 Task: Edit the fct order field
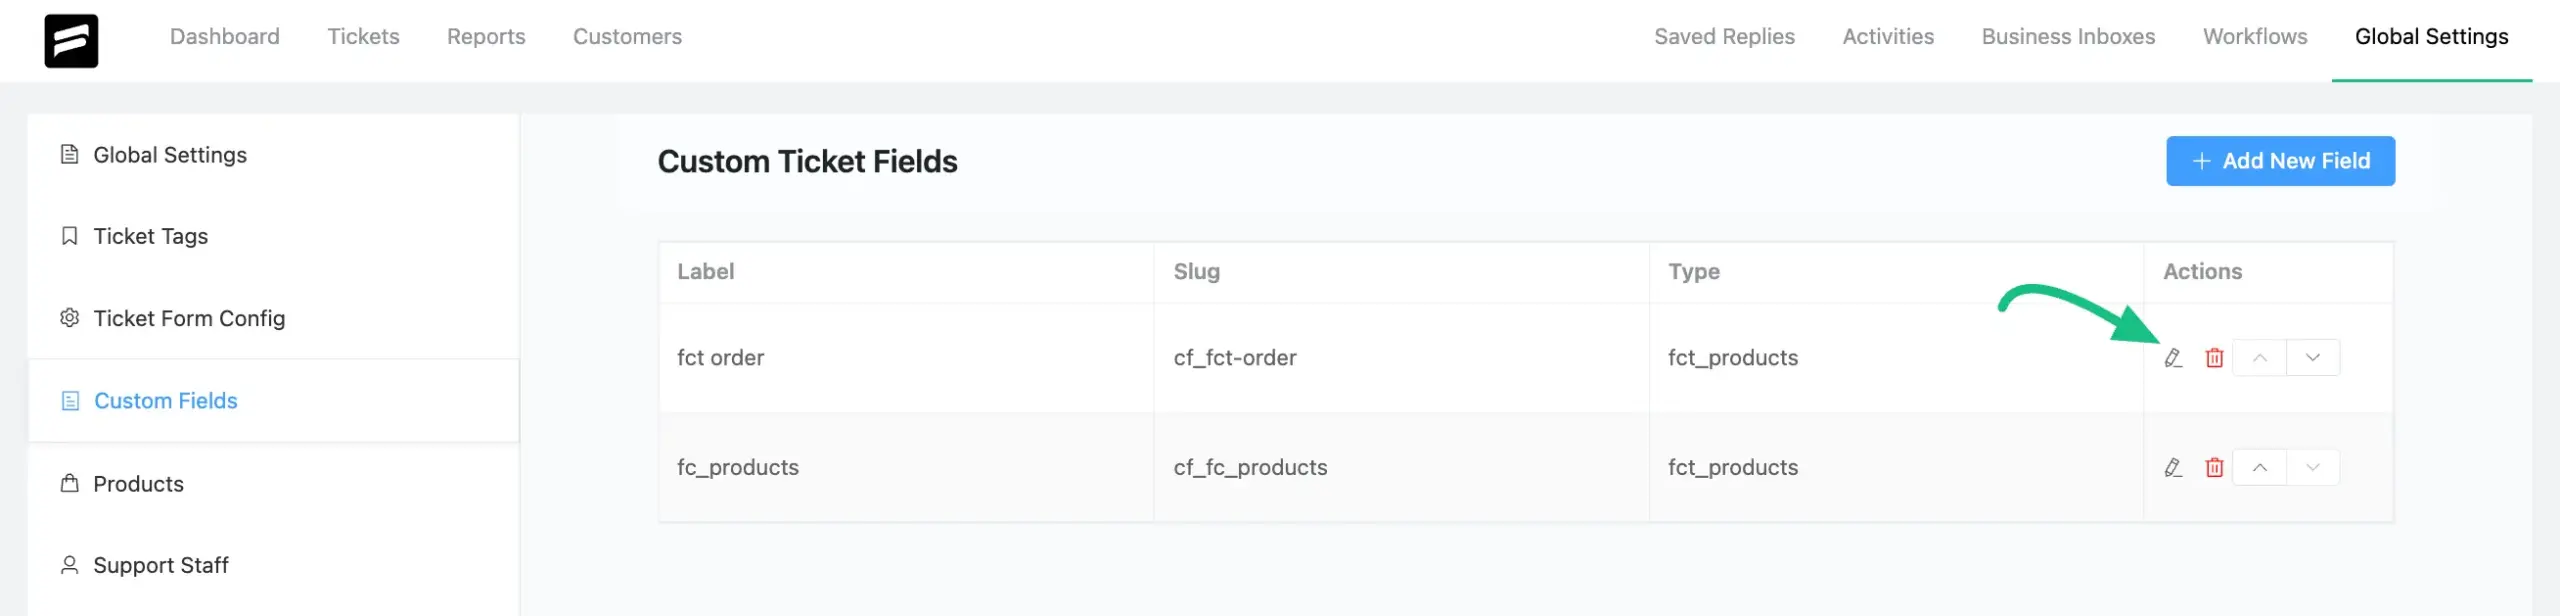[x=2172, y=358]
